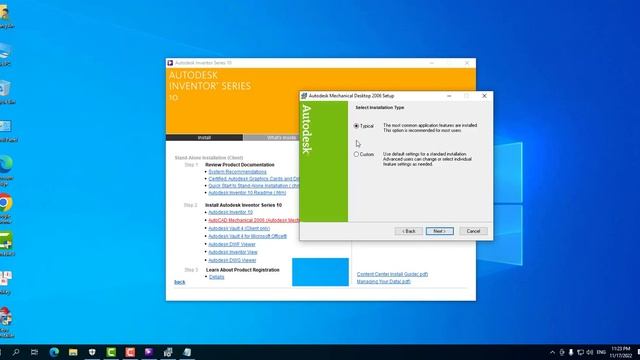640x360 pixels.
Task: Open the user folder desktop icon at top
Action: 6,17
